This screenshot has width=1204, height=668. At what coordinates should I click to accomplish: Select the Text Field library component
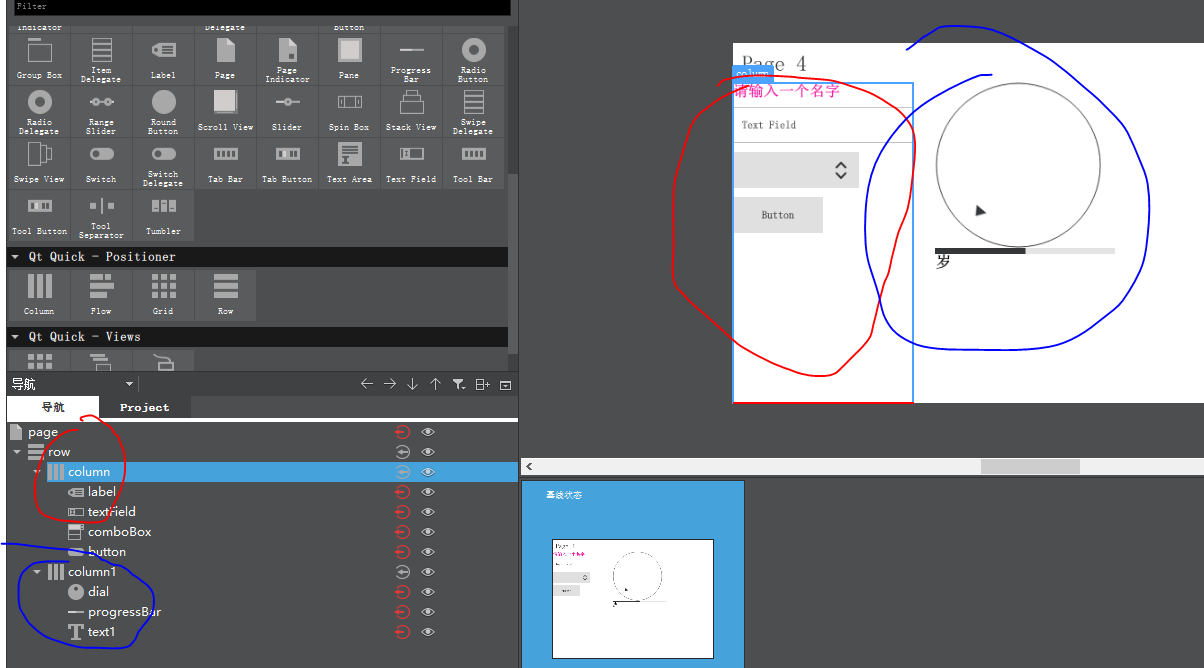411,163
